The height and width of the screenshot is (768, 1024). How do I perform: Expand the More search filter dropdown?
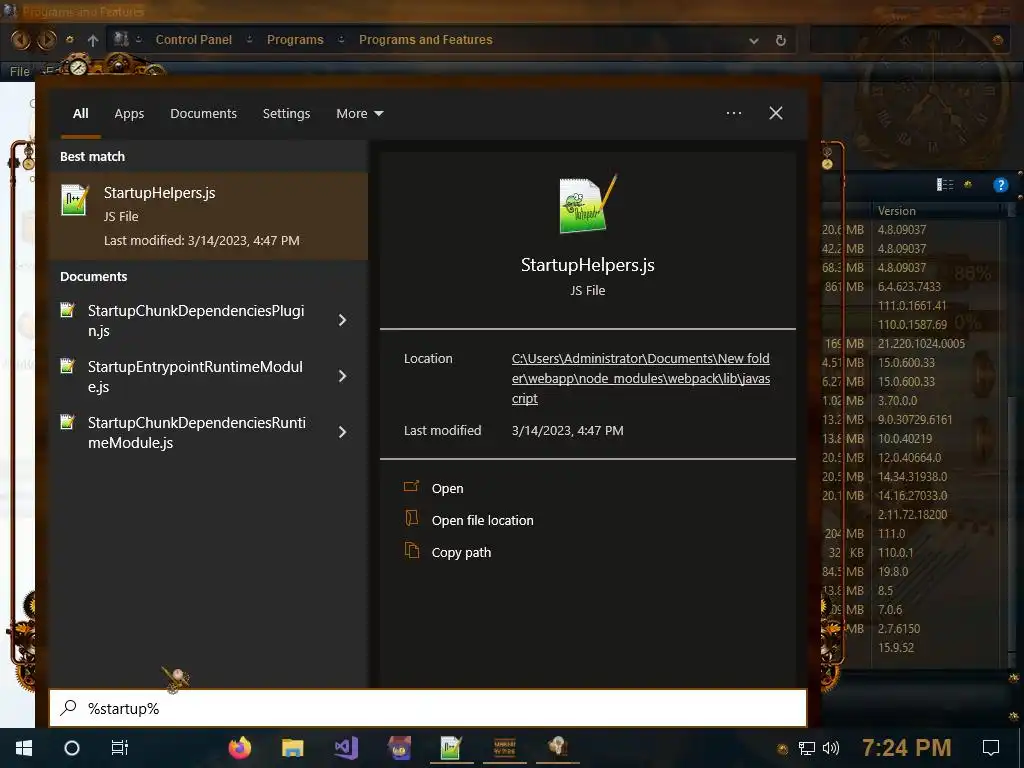(x=359, y=114)
